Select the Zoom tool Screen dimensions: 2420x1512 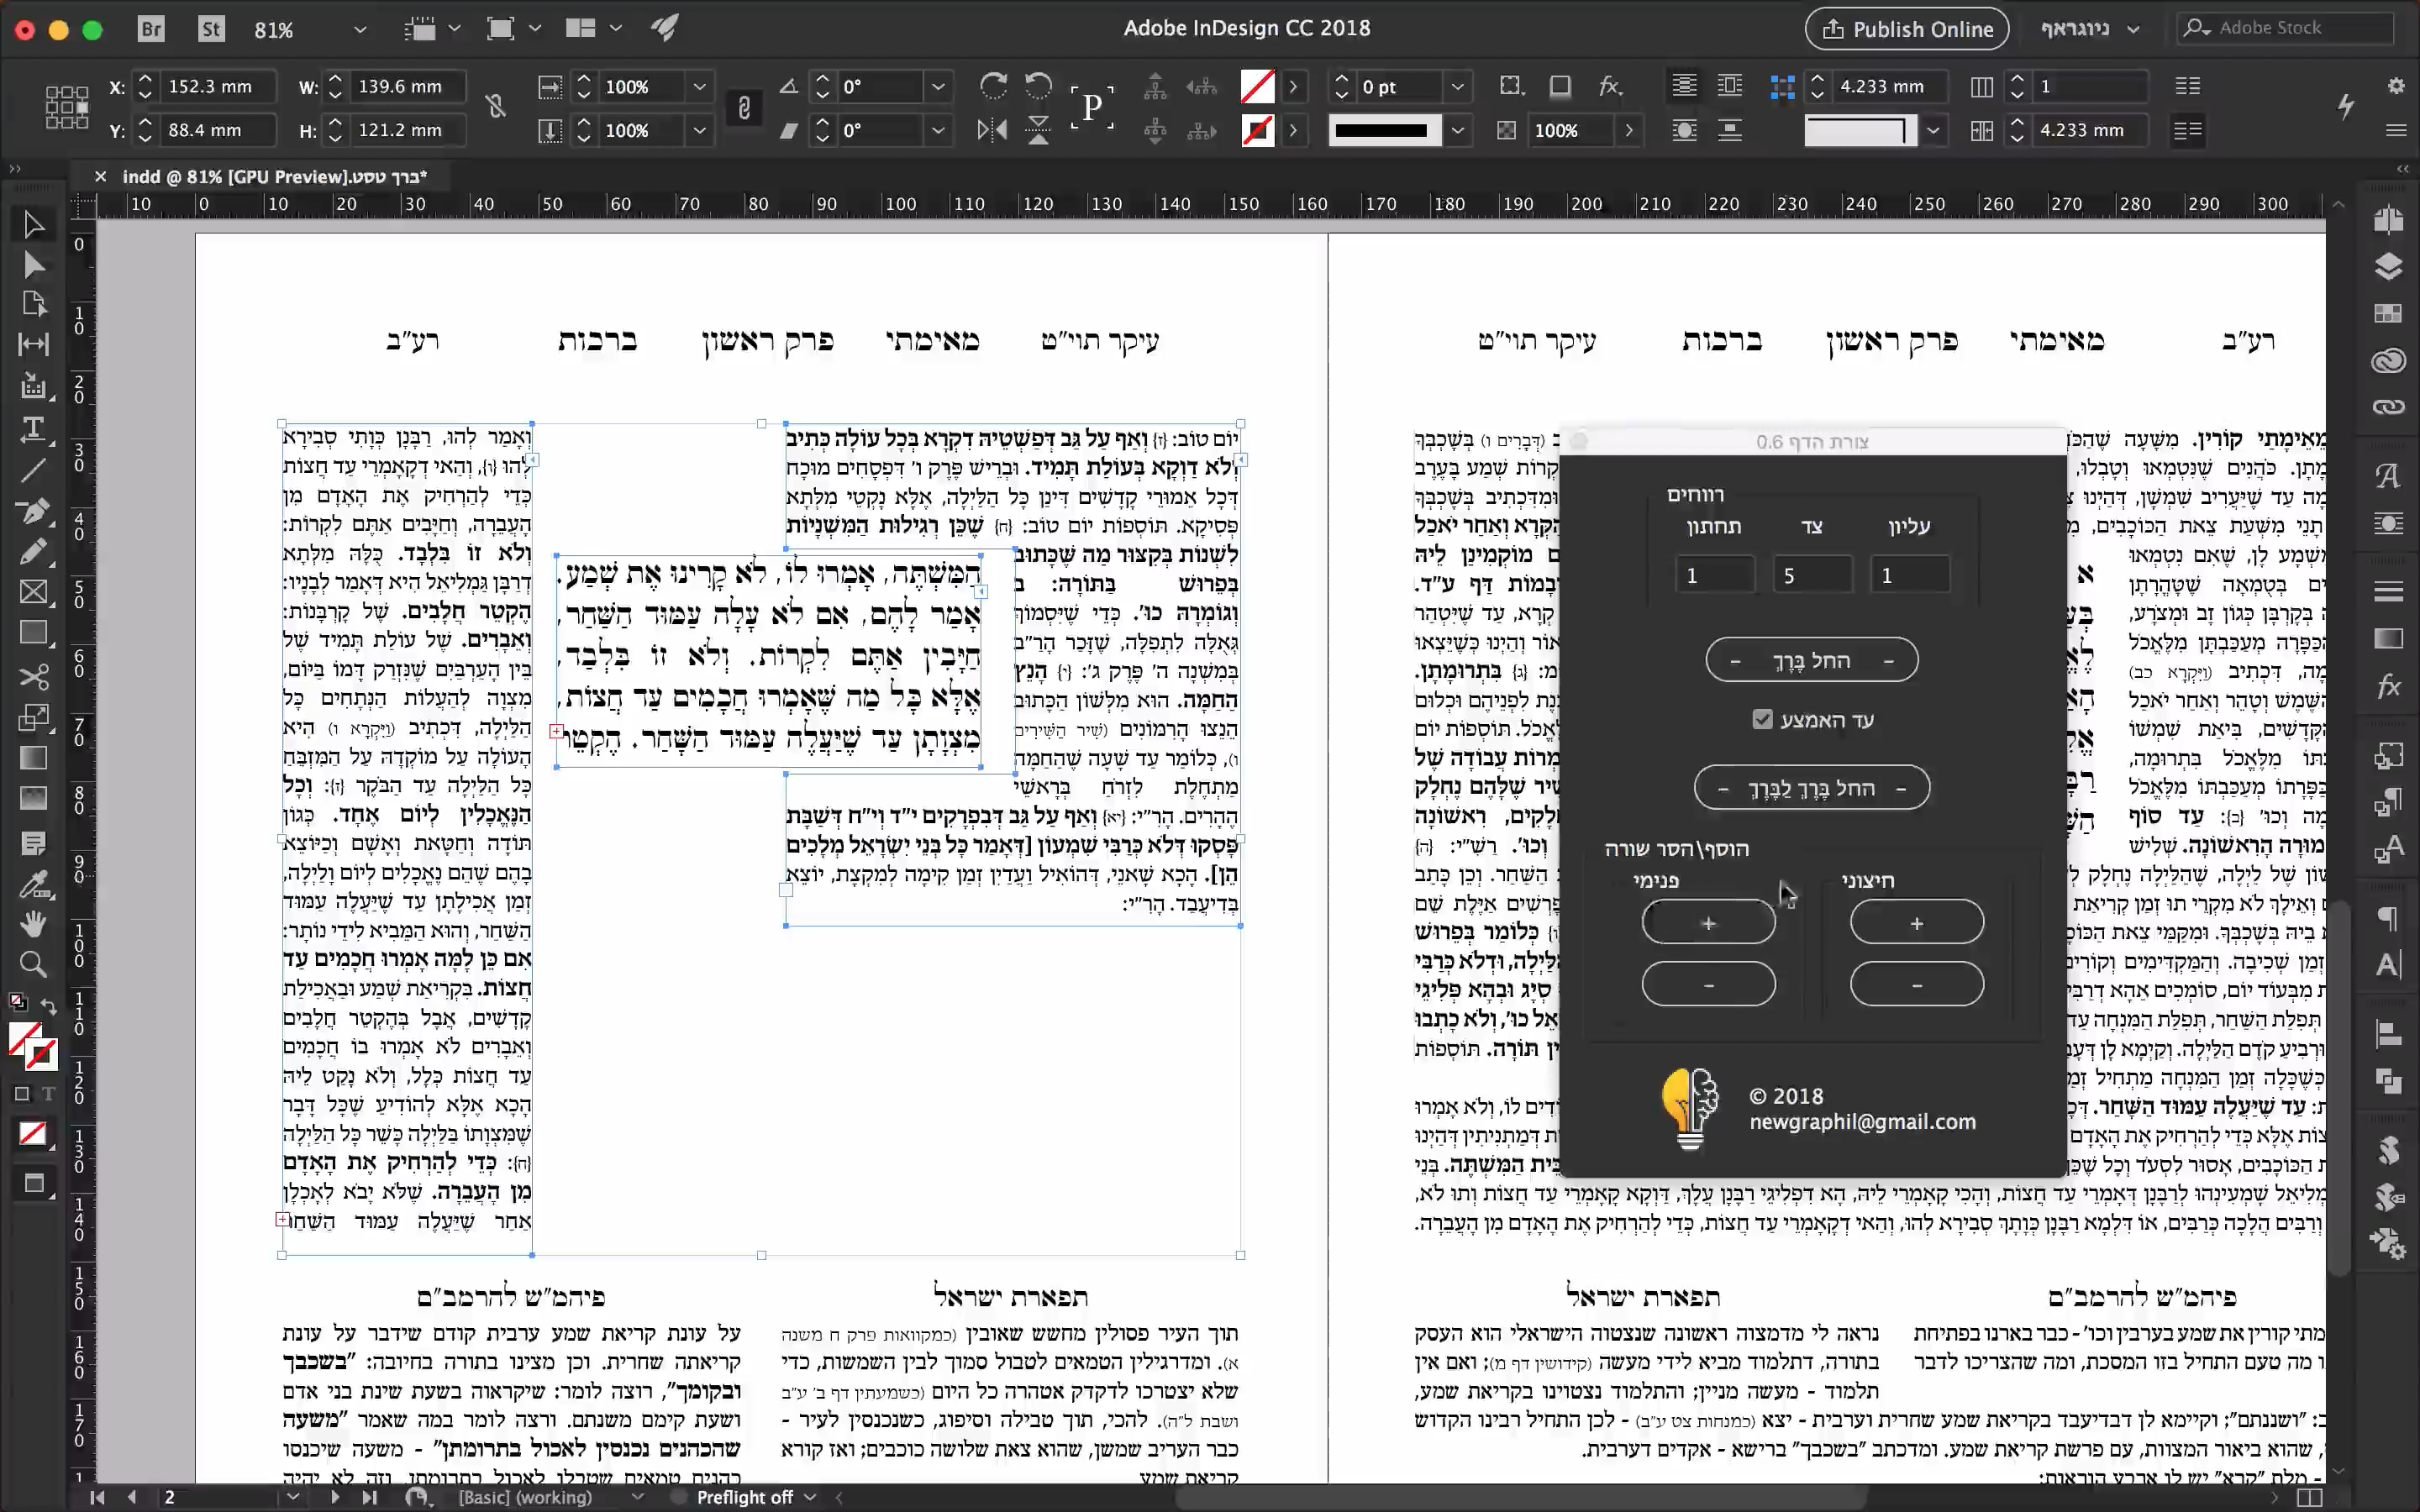pos(33,963)
